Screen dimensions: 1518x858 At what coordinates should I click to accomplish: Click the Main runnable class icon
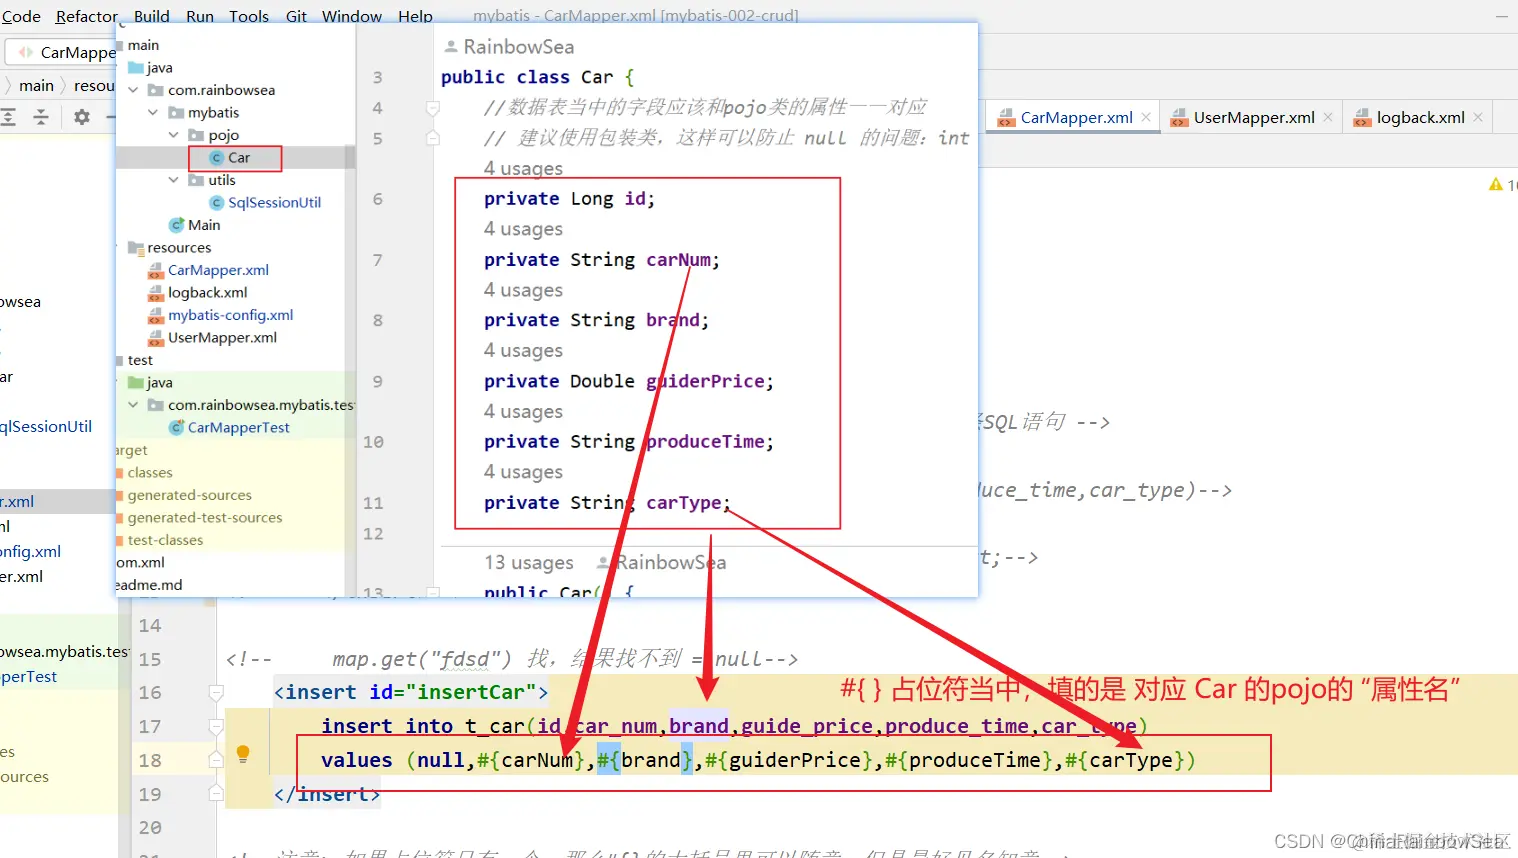(x=176, y=225)
